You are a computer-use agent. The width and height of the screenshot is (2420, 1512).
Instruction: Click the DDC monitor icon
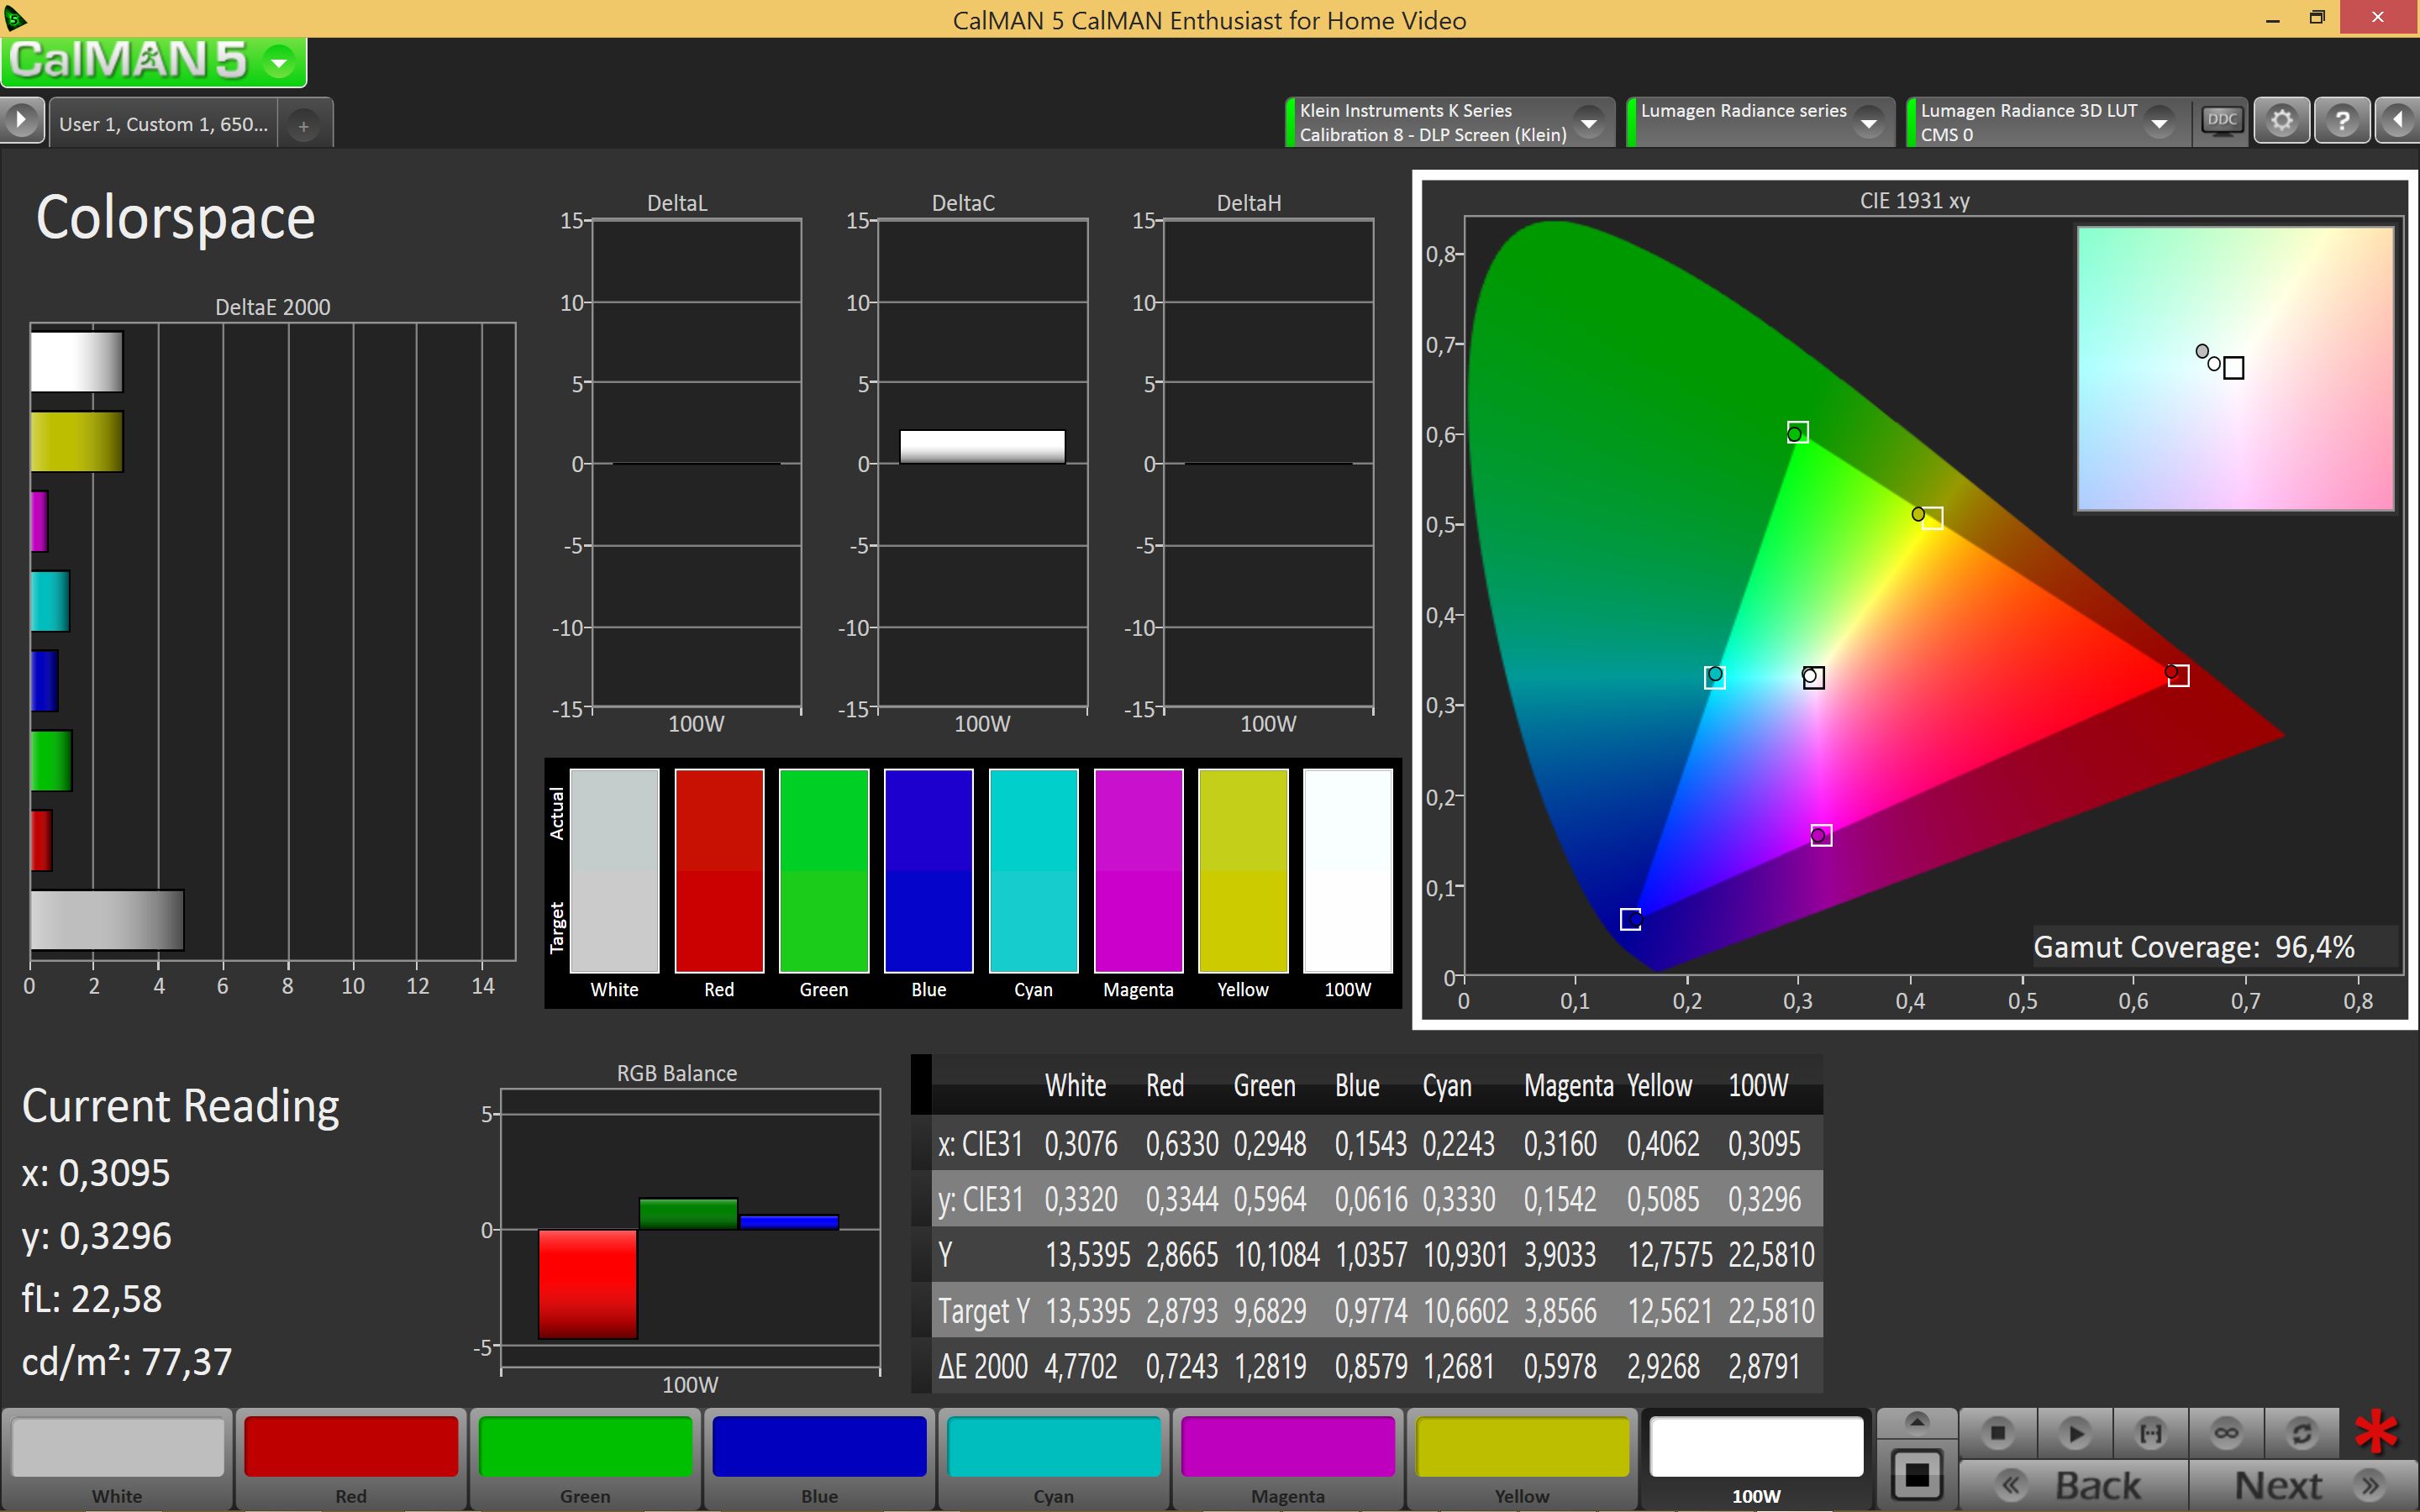point(2221,121)
